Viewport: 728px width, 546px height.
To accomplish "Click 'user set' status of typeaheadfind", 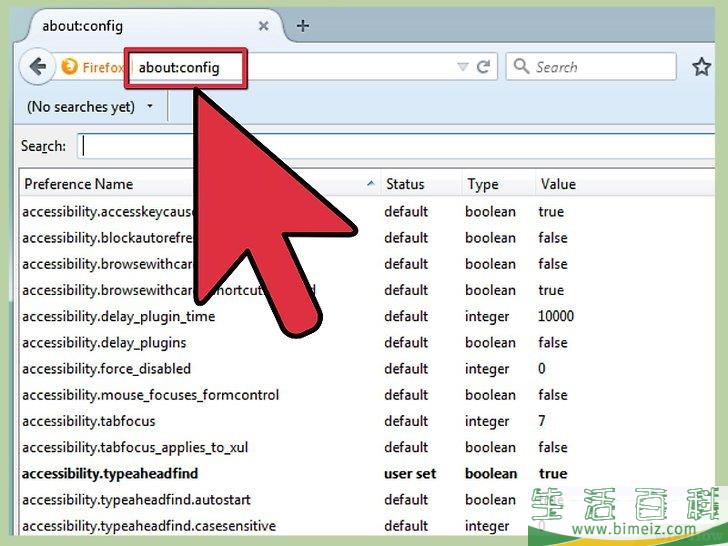I will tap(410, 474).
